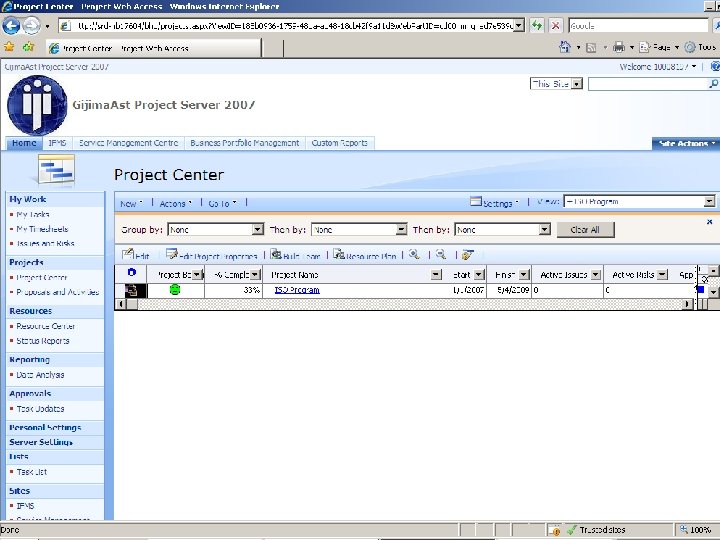Click the Zoom Out magnifier icon
This screenshot has height=540, width=720.
pyautogui.click(x=441, y=254)
